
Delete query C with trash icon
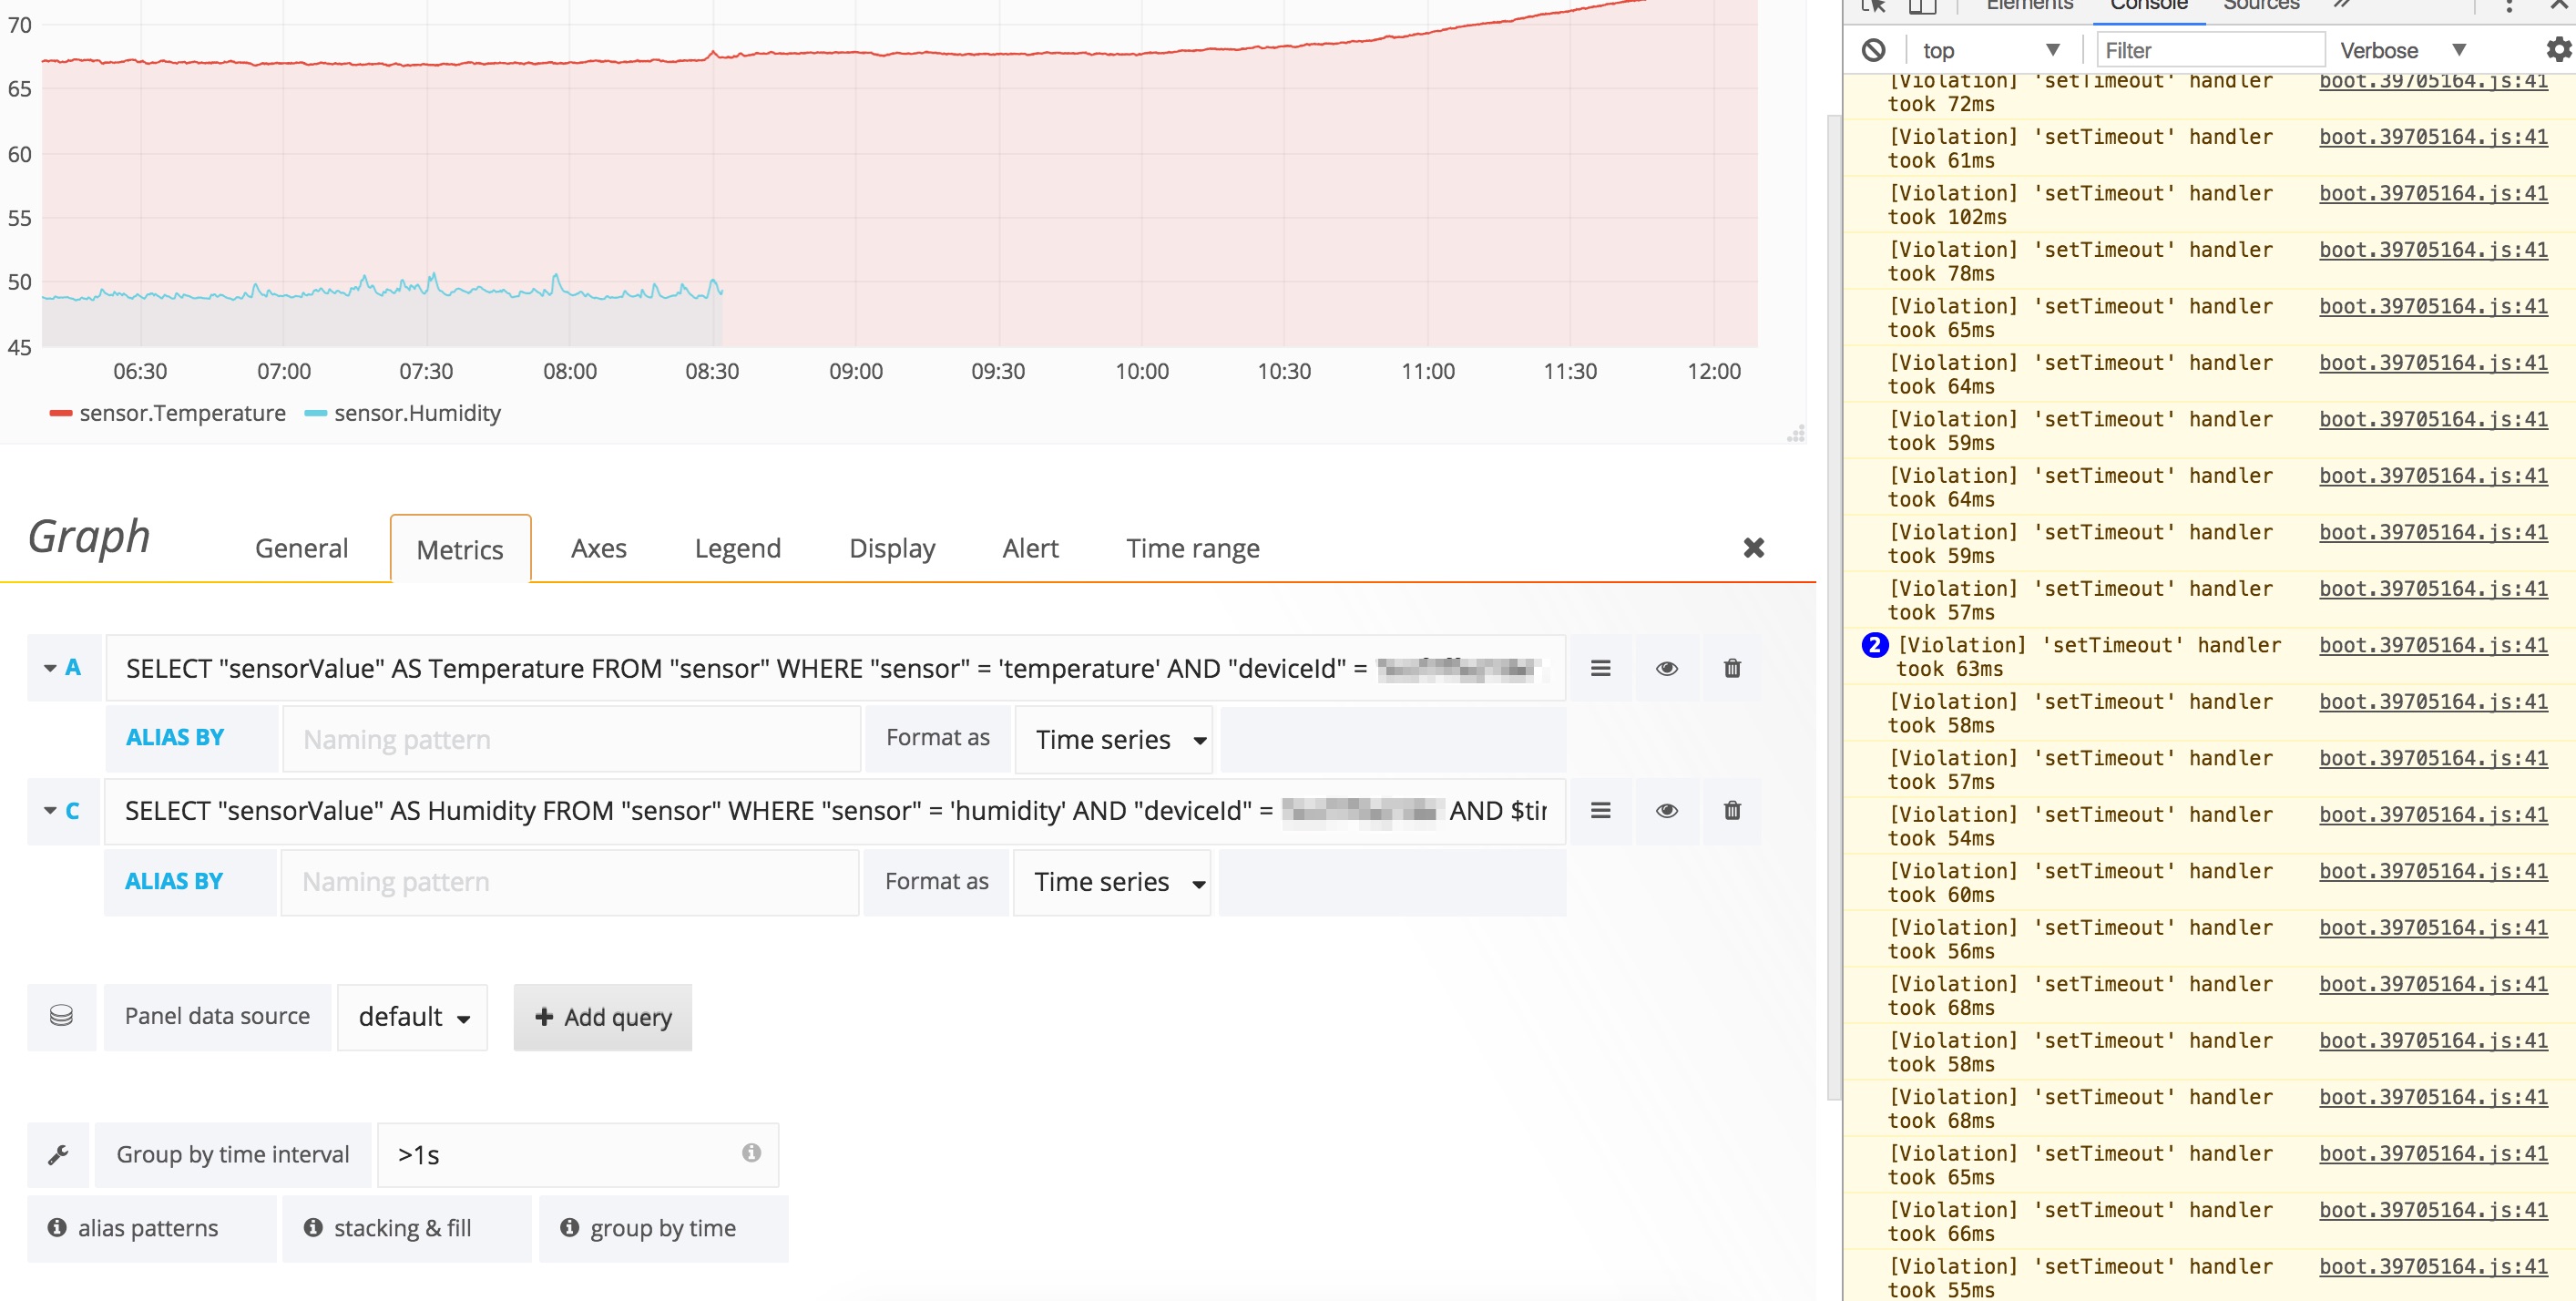(x=1732, y=810)
